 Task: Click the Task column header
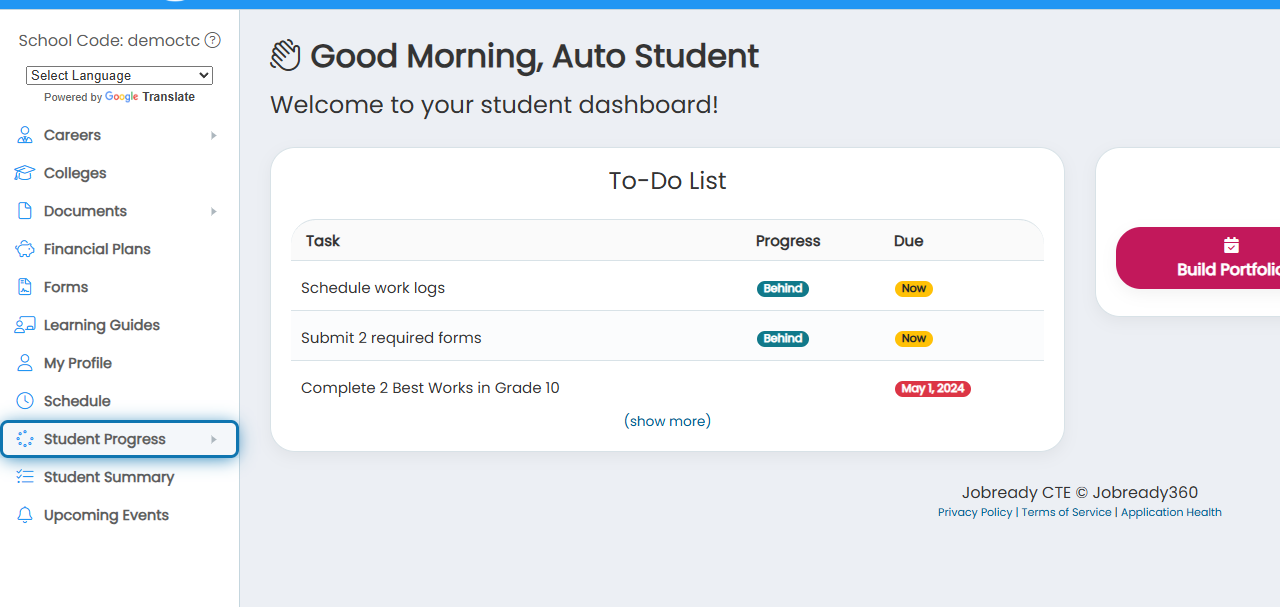click(323, 241)
